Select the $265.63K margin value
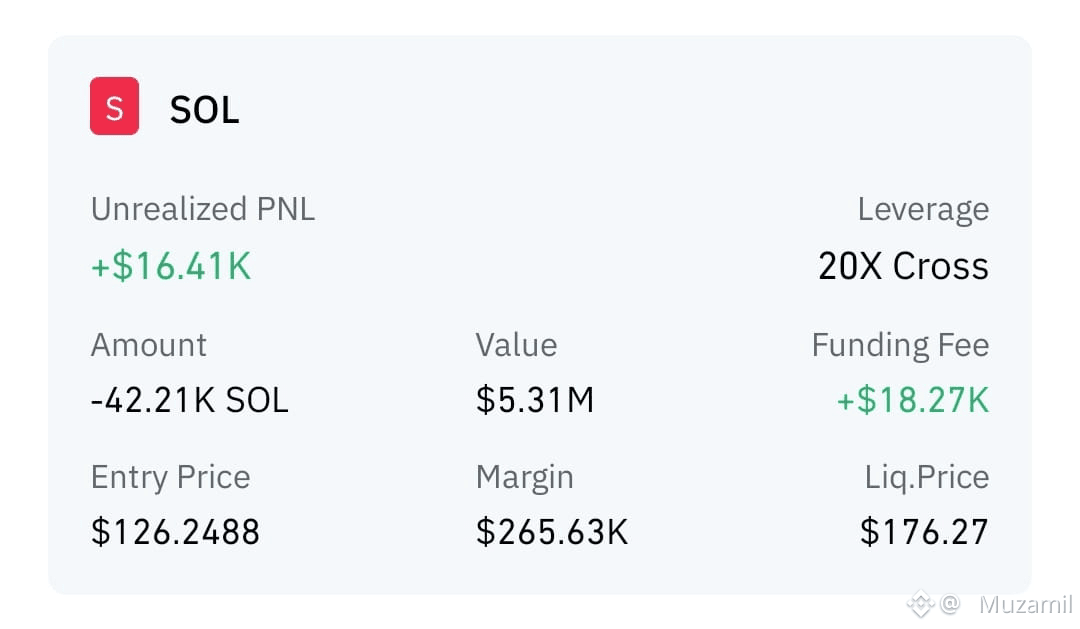 point(552,532)
